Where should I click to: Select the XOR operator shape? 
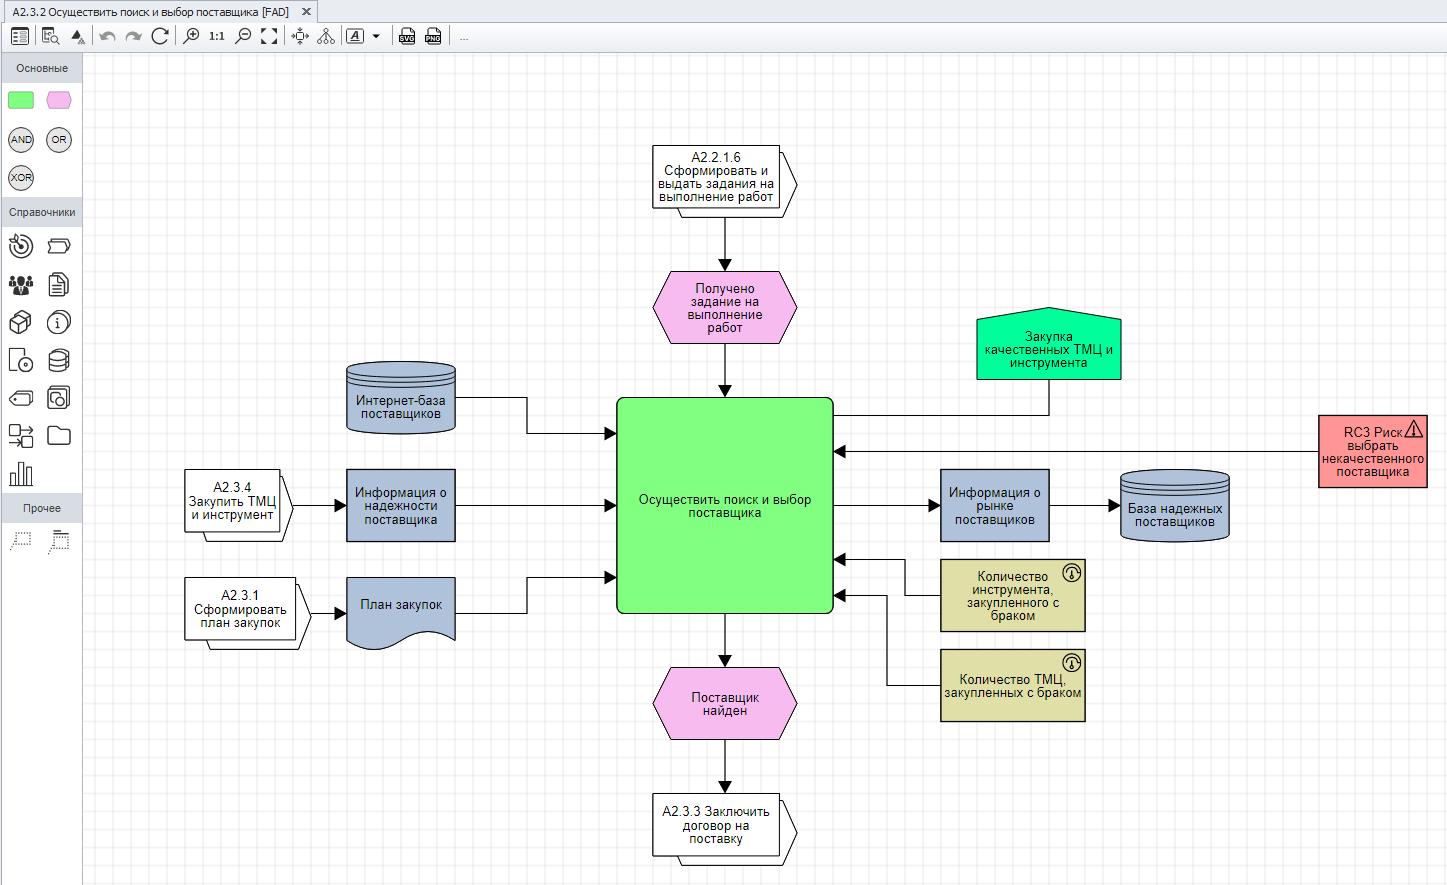tap(21, 178)
